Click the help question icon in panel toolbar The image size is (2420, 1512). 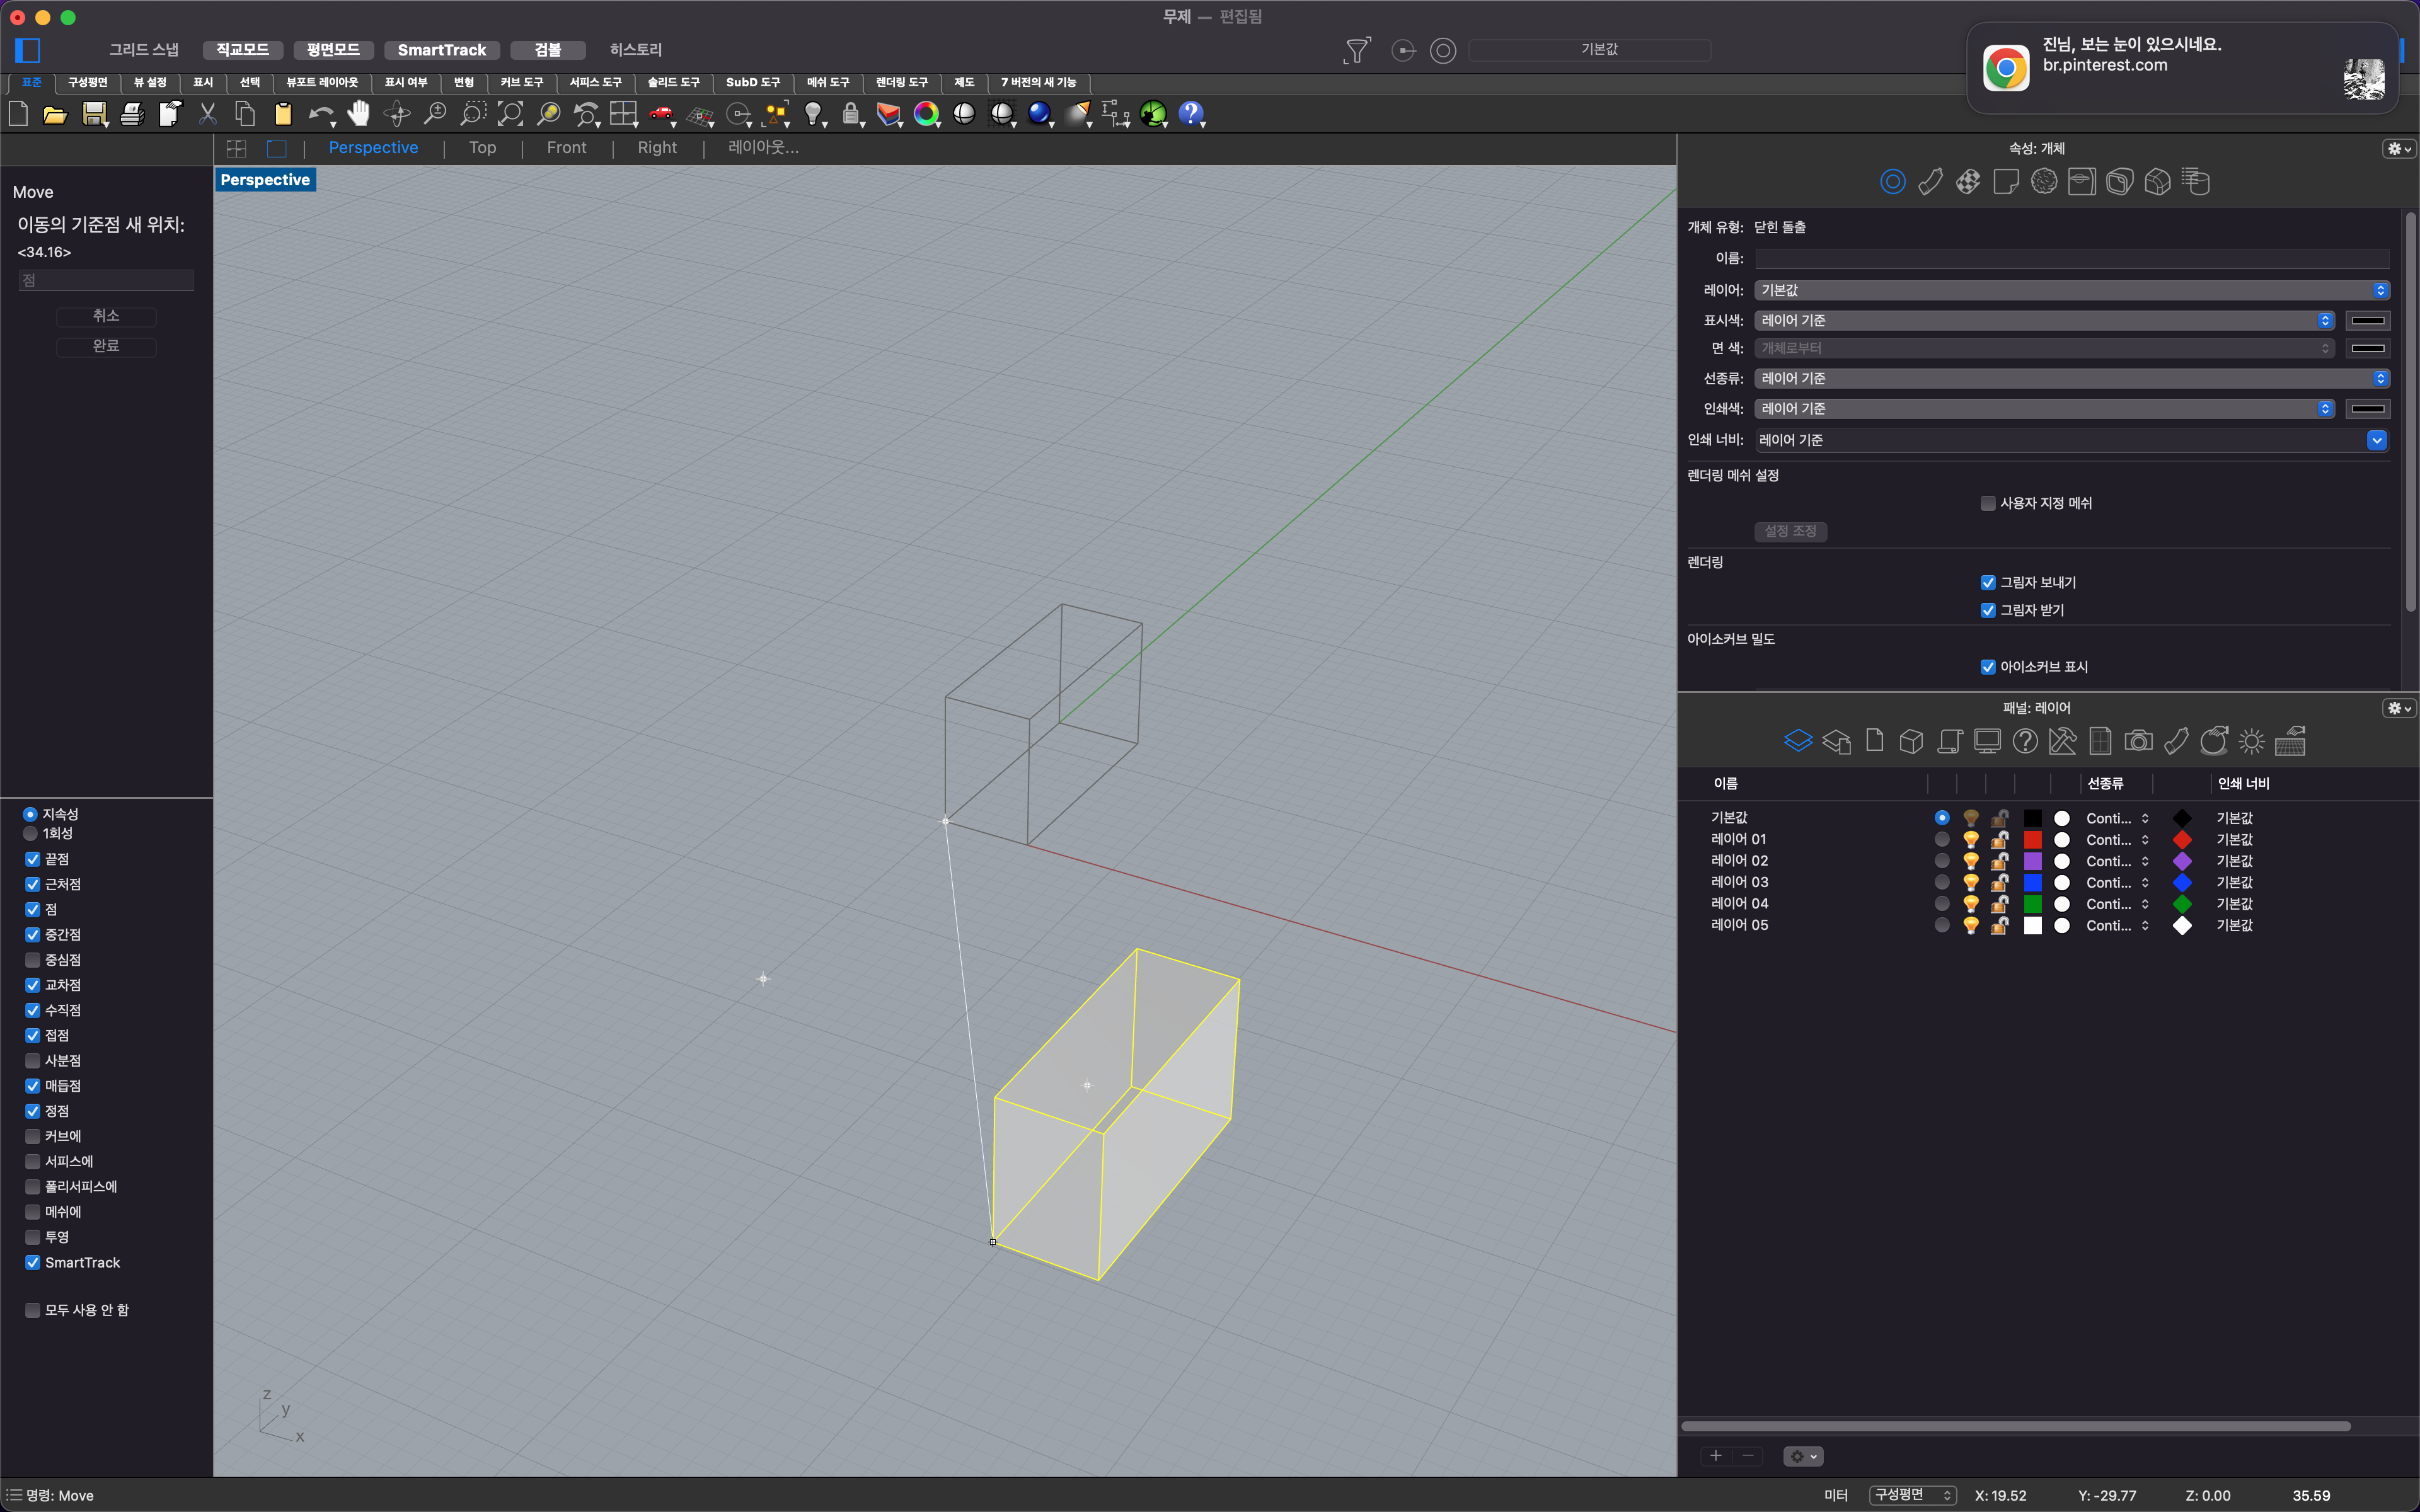tap(2025, 741)
